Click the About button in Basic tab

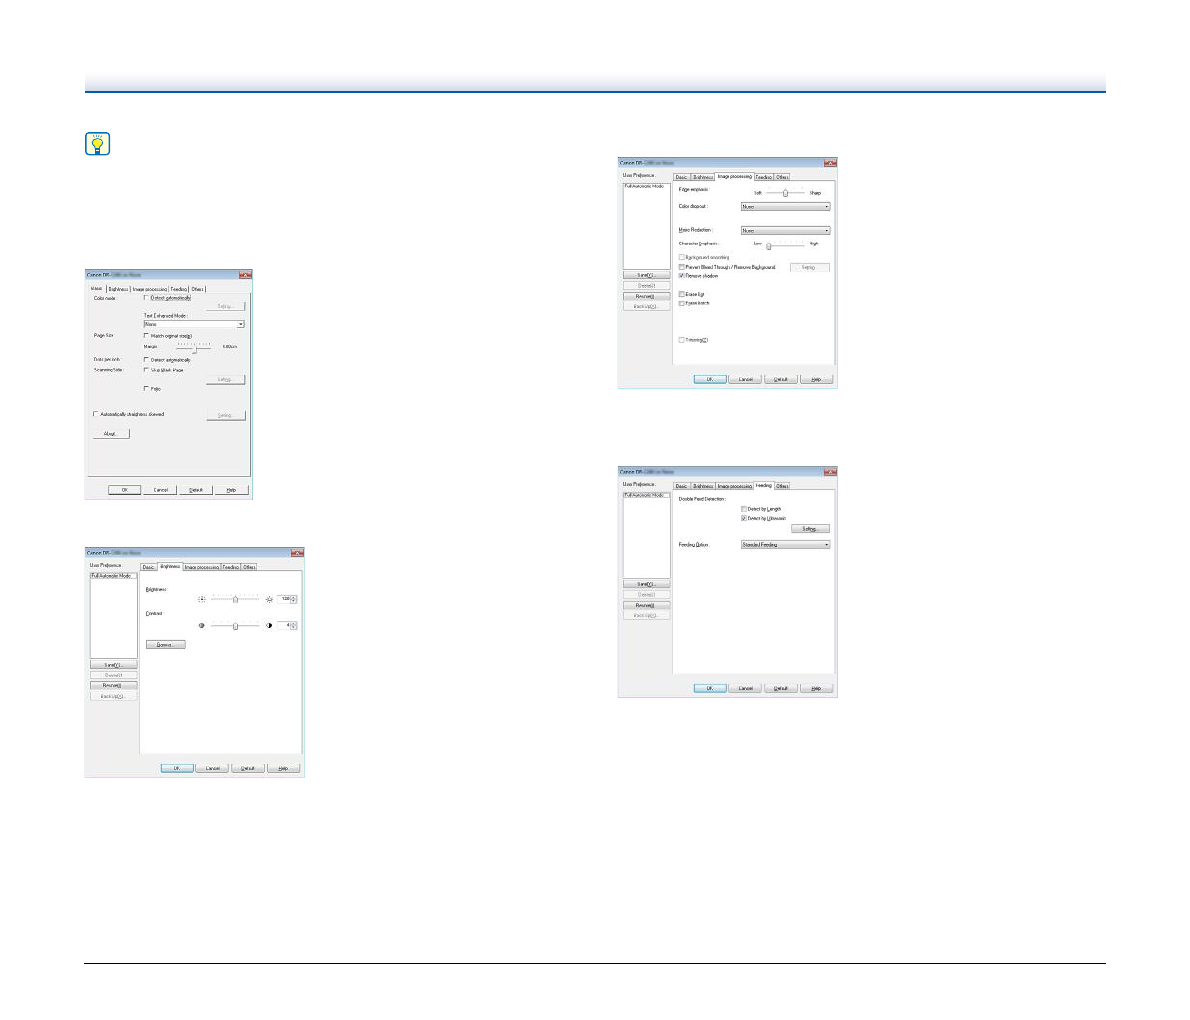[111, 434]
